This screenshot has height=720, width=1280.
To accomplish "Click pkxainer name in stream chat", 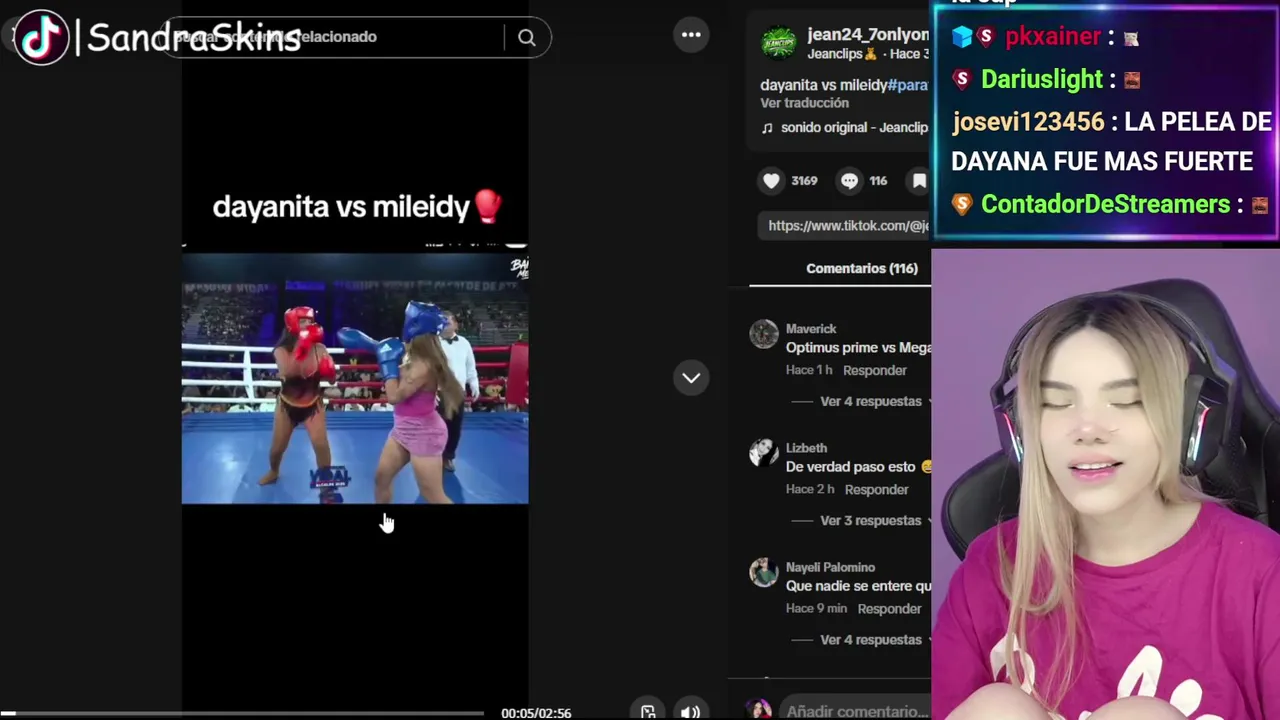I will coord(1052,37).
